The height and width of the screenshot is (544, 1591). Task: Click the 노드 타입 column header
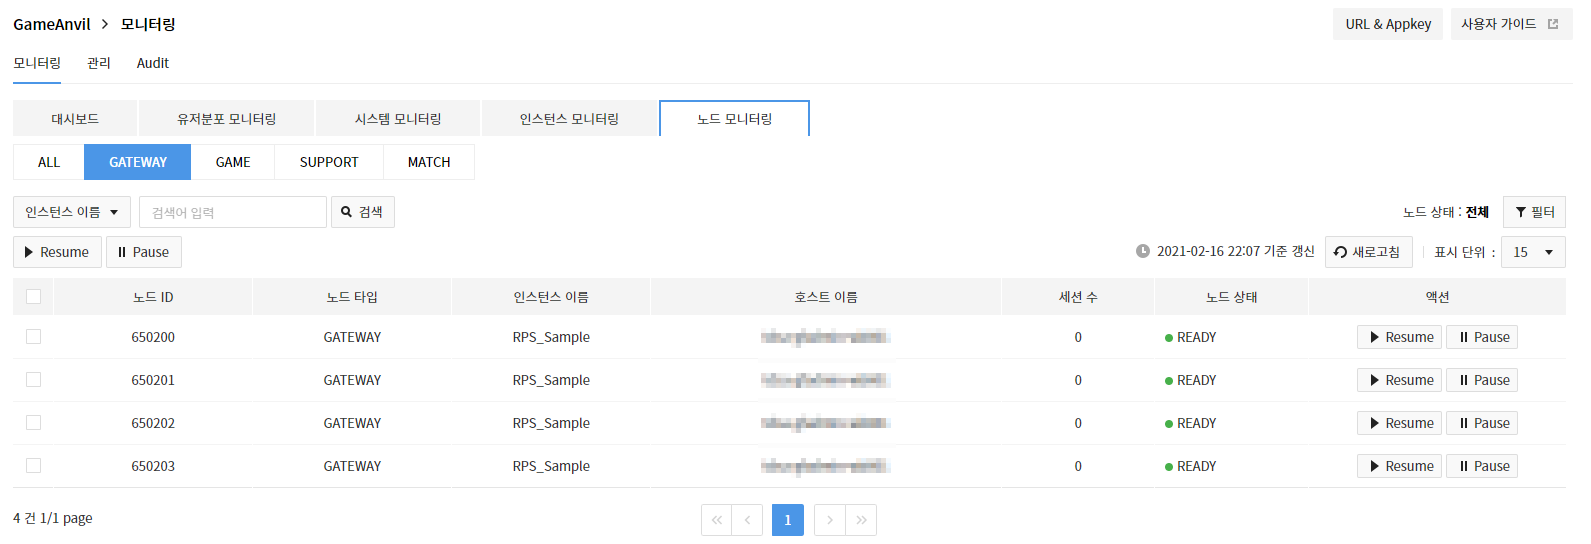pos(352,297)
